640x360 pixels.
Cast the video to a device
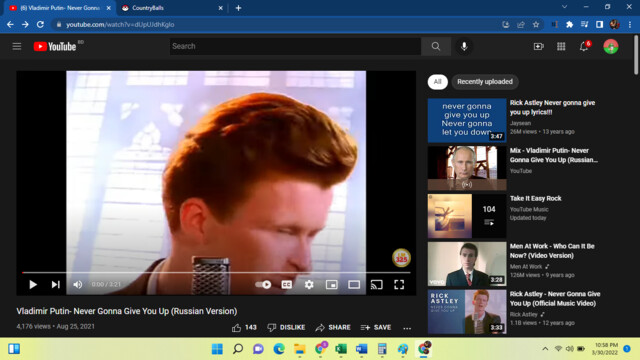tap(376, 284)
